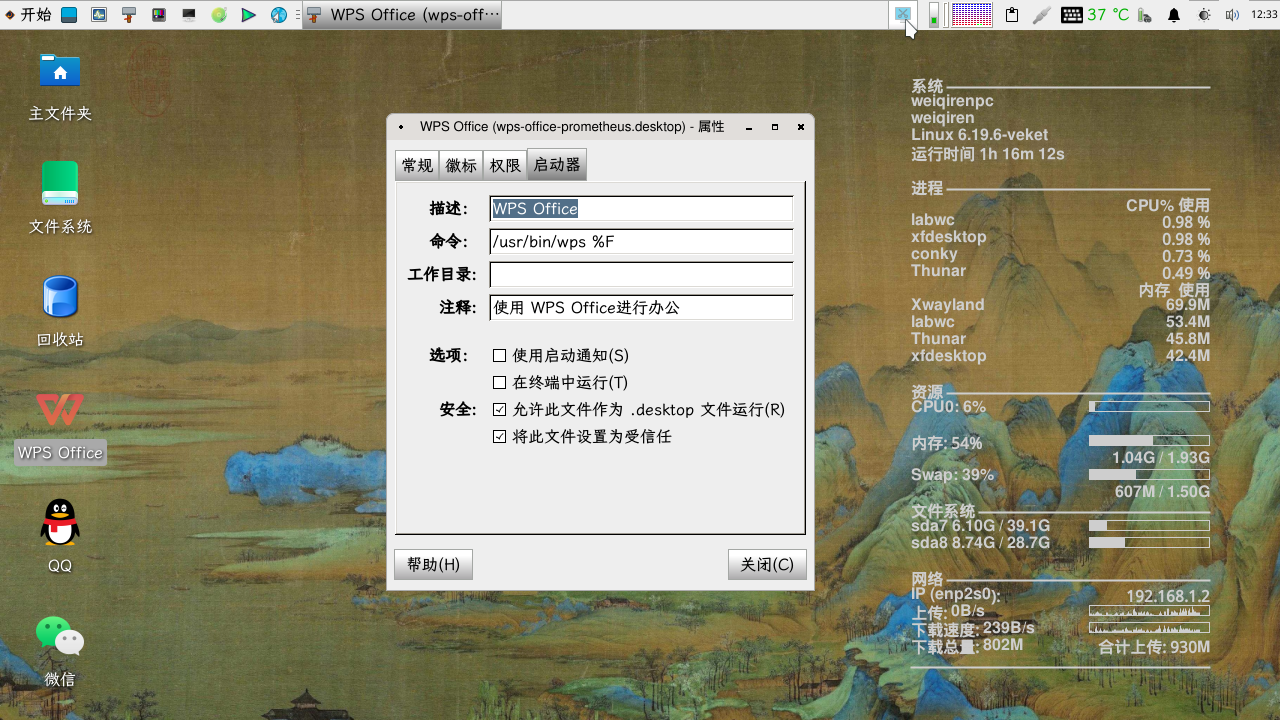Screen dimensions: 1280x720
Task: Click the 帮助 help button
Action: click(x=433, y=564)
